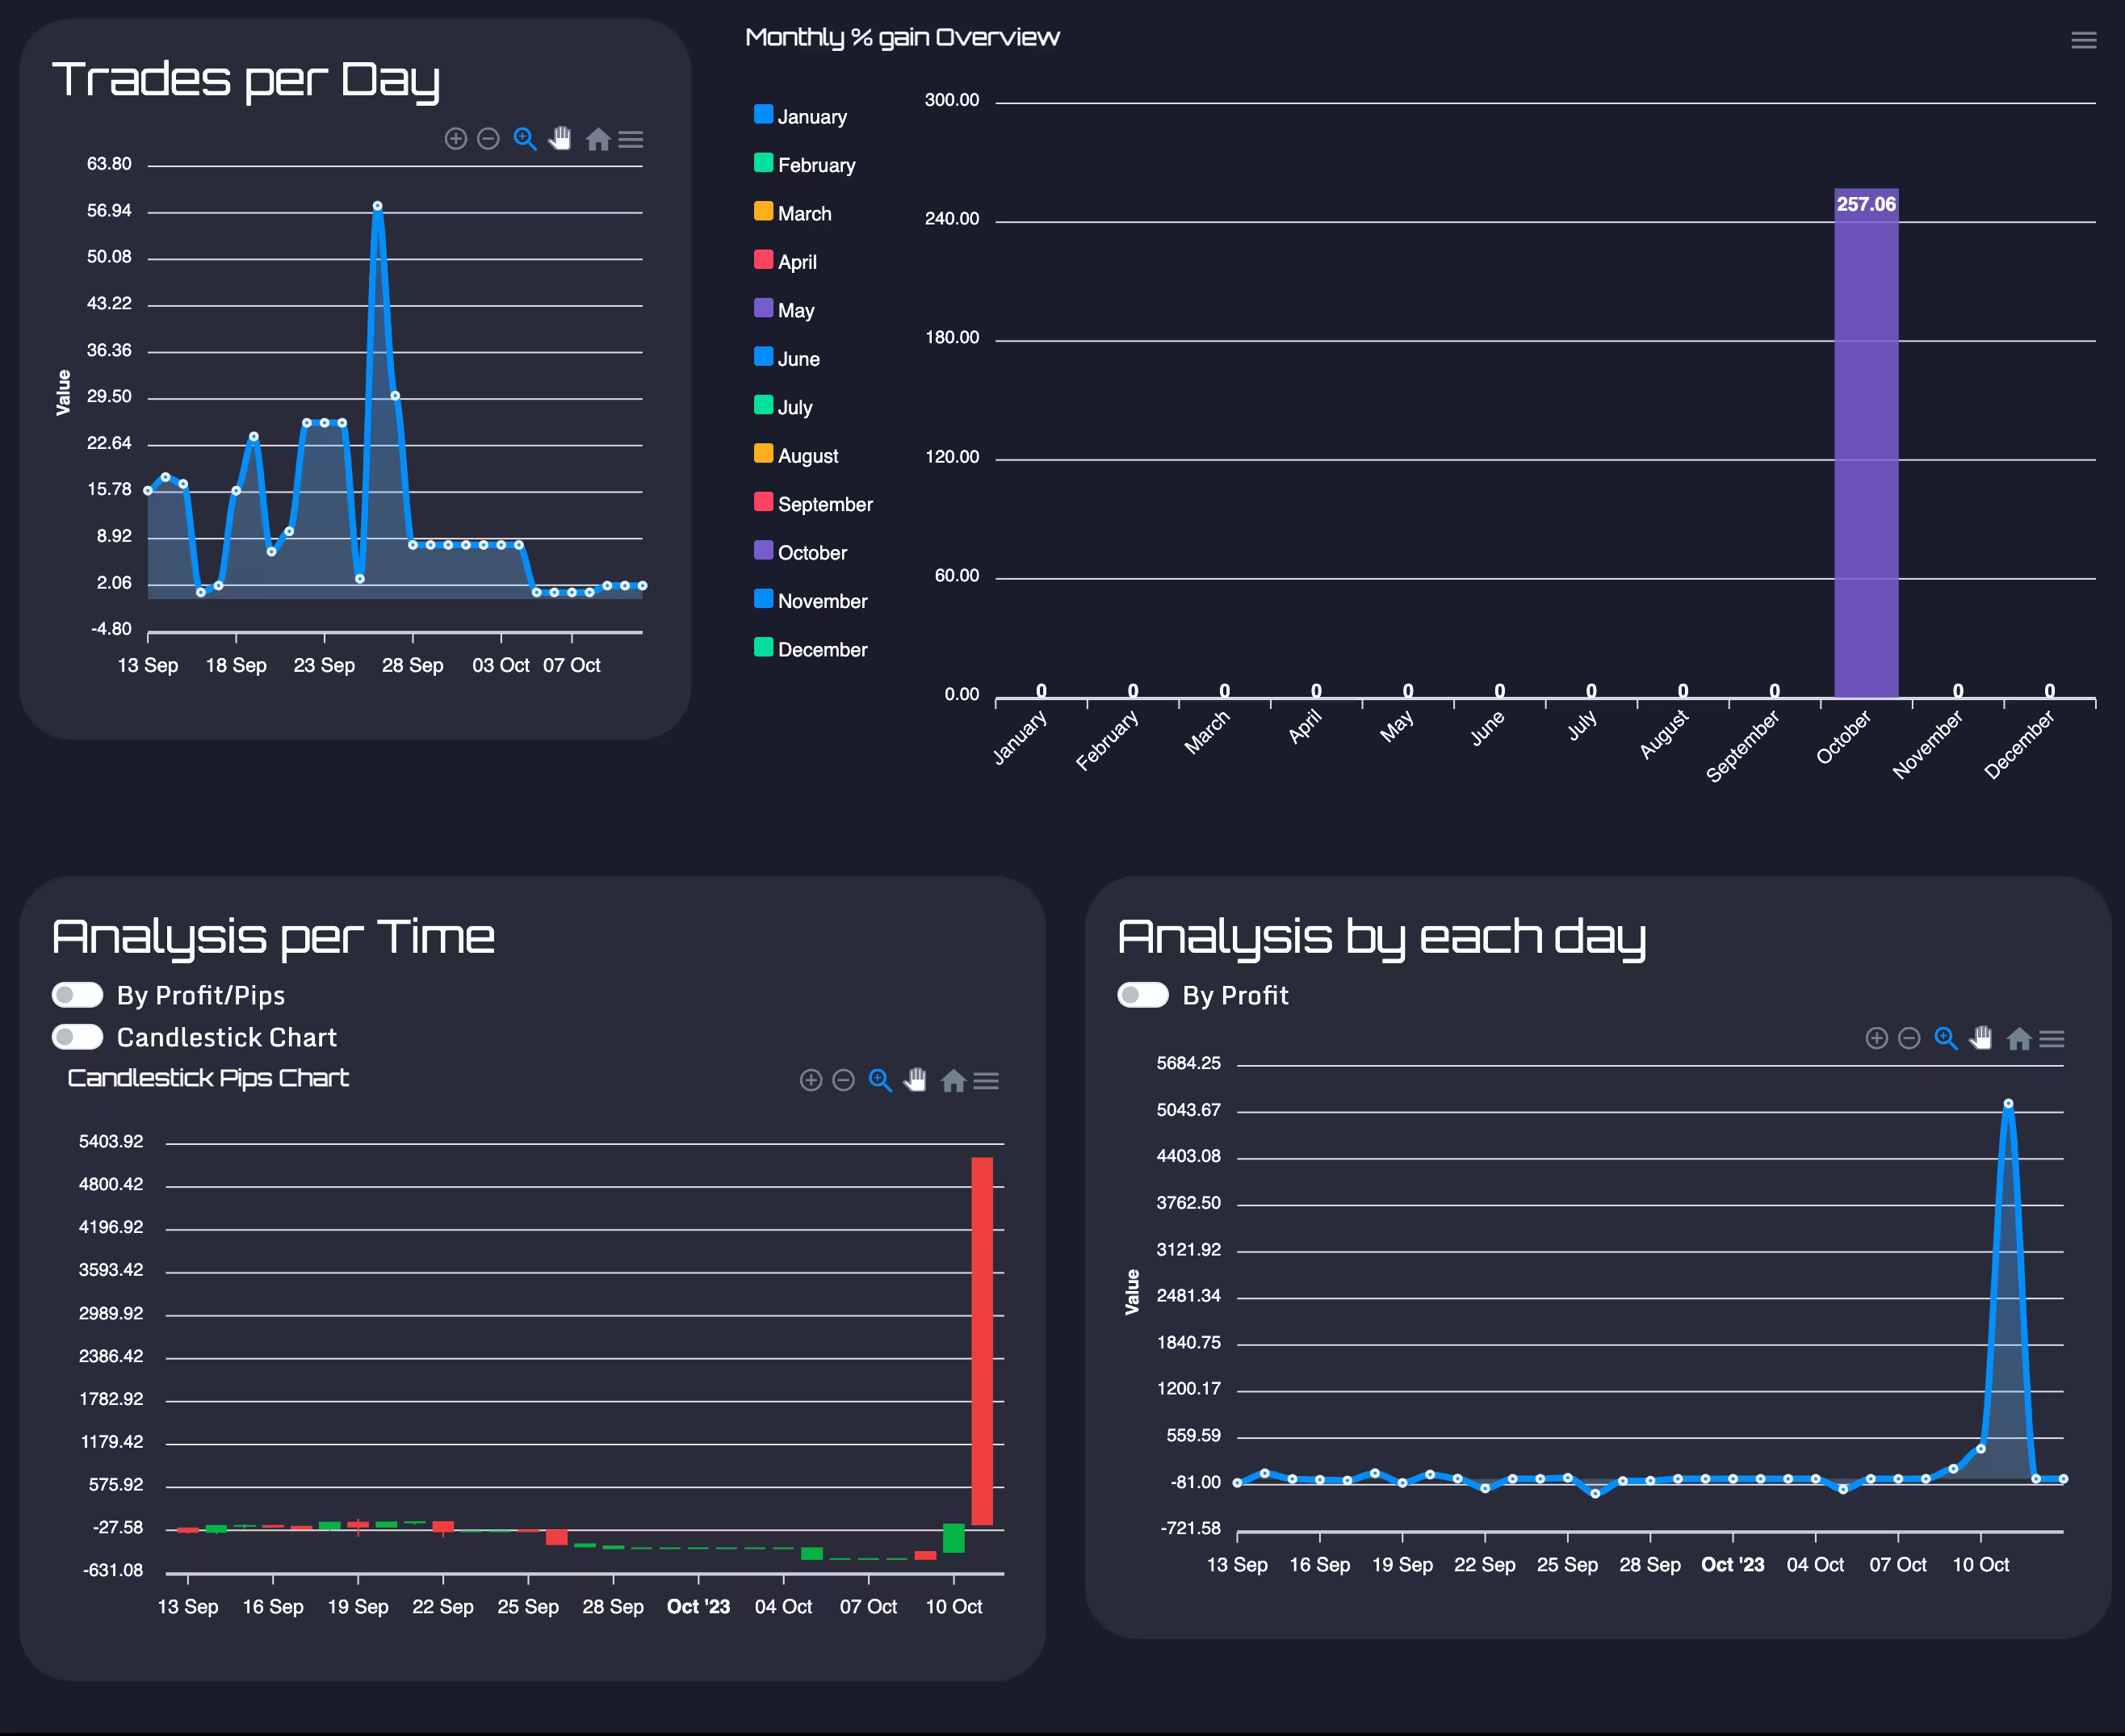Click the purple October bar showing 257.06
The width and height of the screenshot is (2125, 1736).
[x=1866, y=443]
